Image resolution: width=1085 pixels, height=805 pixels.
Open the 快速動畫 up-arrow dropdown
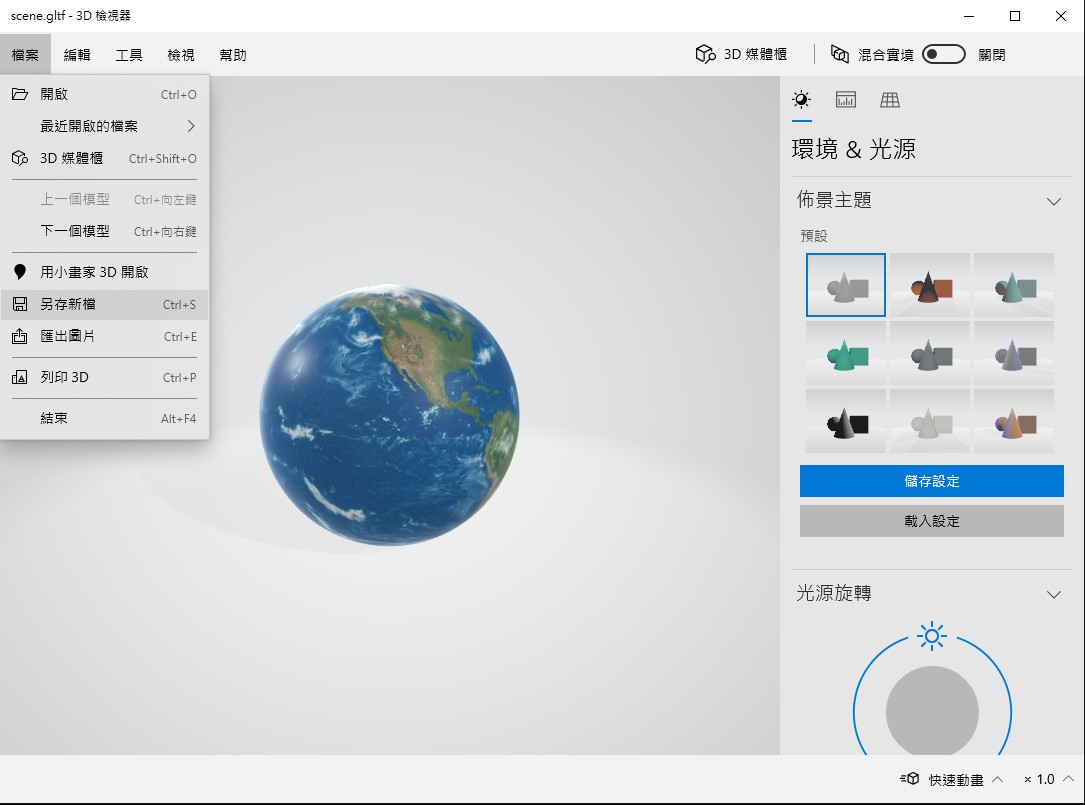point(997,779)
